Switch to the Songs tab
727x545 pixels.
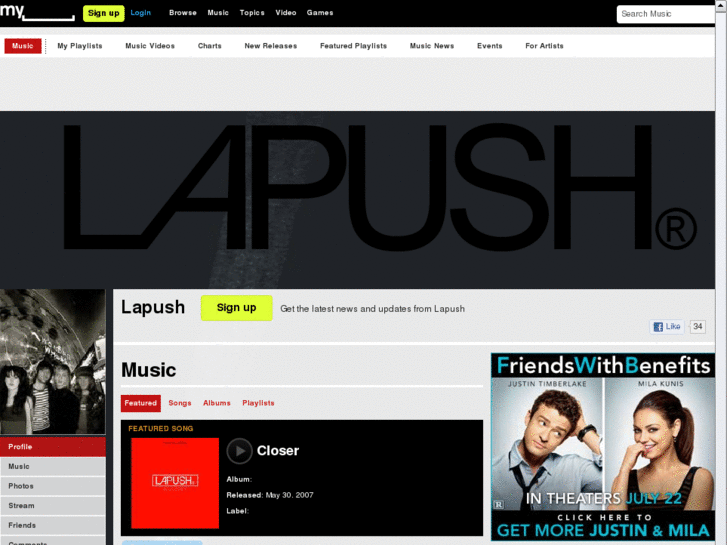pyautogui.click(x=180, y=403)
